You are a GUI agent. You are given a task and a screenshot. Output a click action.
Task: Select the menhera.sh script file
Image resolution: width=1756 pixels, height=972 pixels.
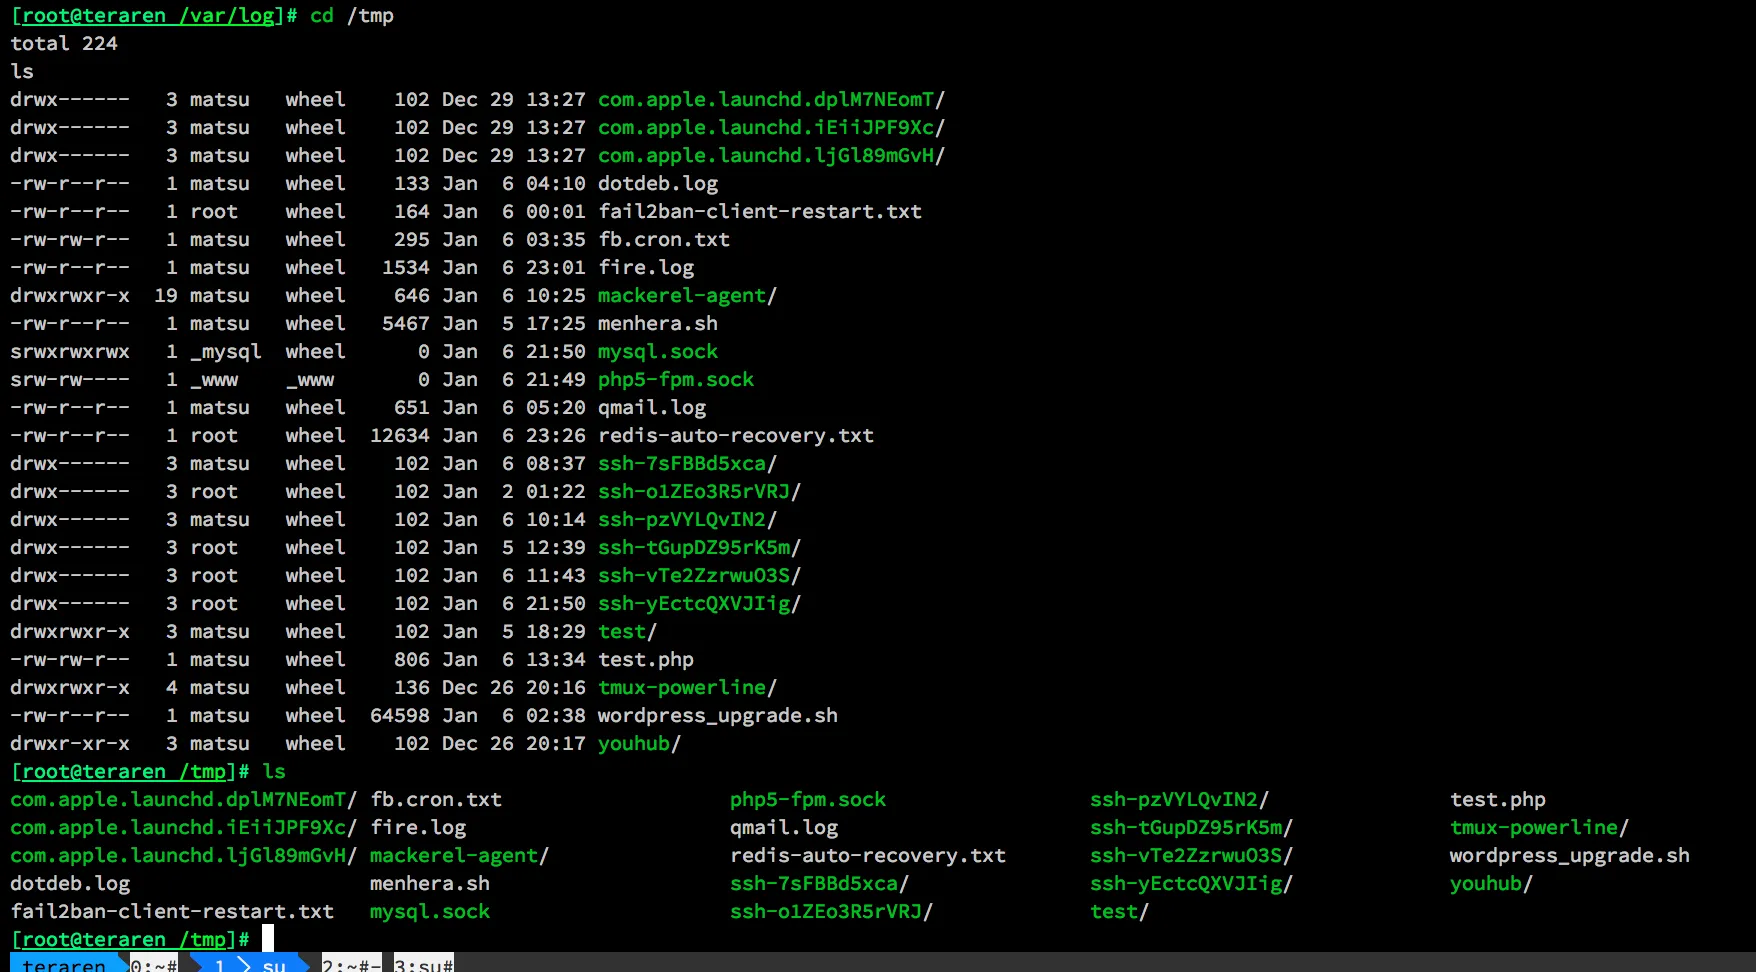pyautogui.click(x=657, y=323)
